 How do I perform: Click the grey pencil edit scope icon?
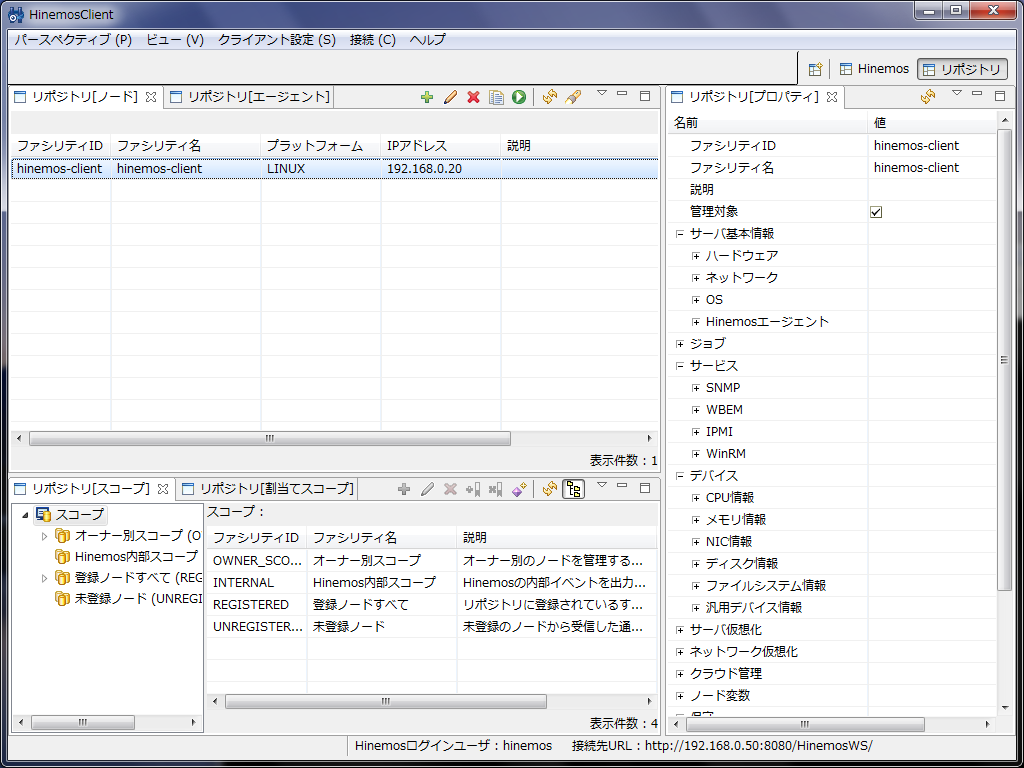tap(427, 488)
